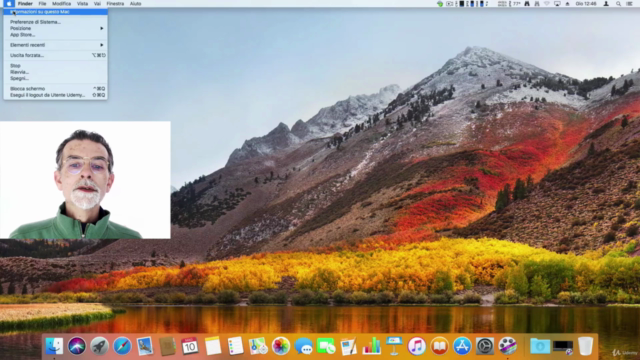640x360 pixels.
Task: Choose Esegui il logout da Utente Udemy
Action: pyautogui.click(x=56, y=95)
